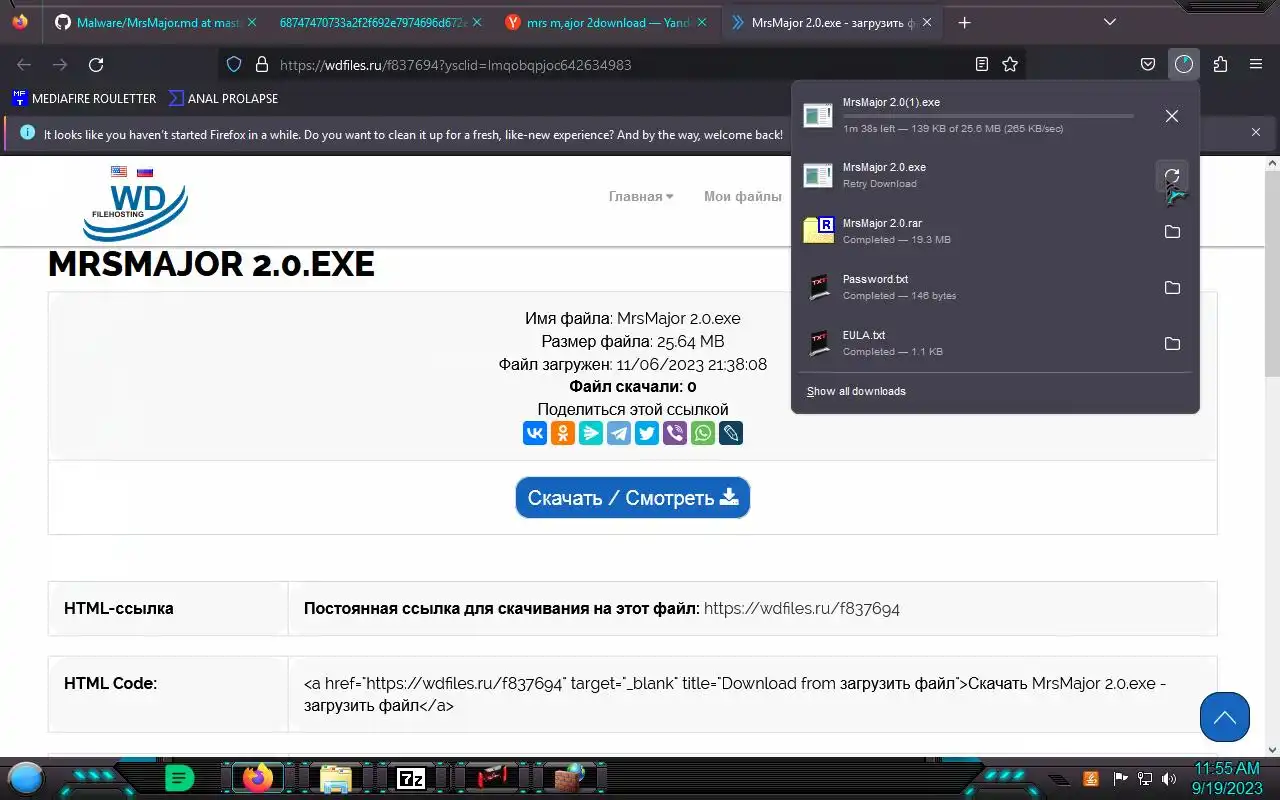The width and height of the screenshot is (1280, 800).
Task: Go forward one page
Action: point(60,64)
